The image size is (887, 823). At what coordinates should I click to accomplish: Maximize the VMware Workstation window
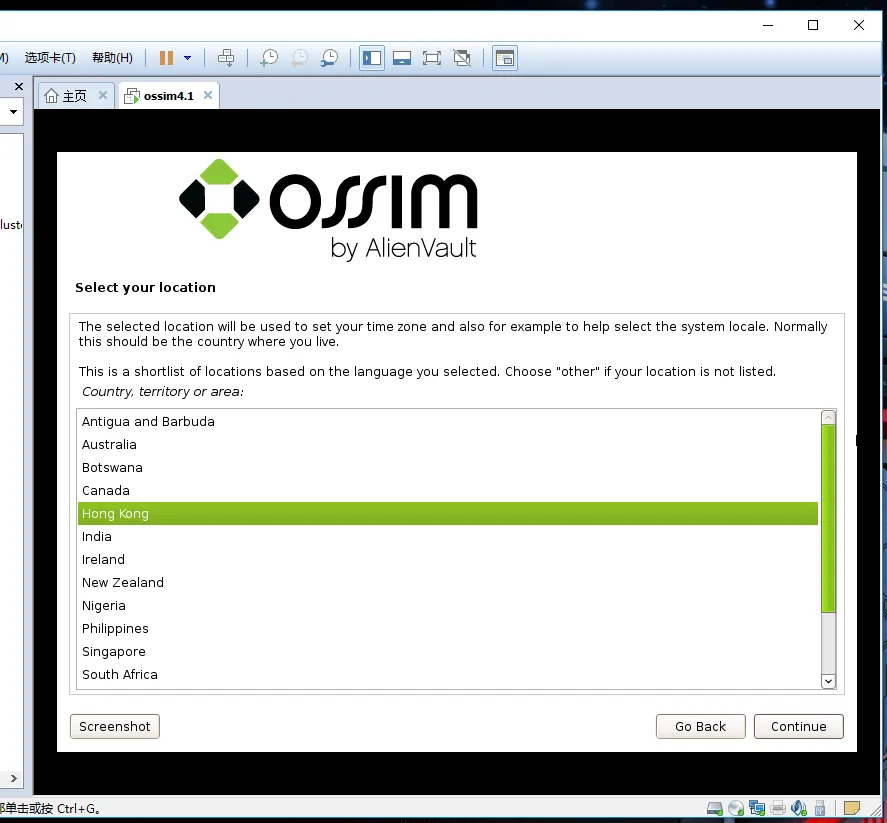pos(813,25)
